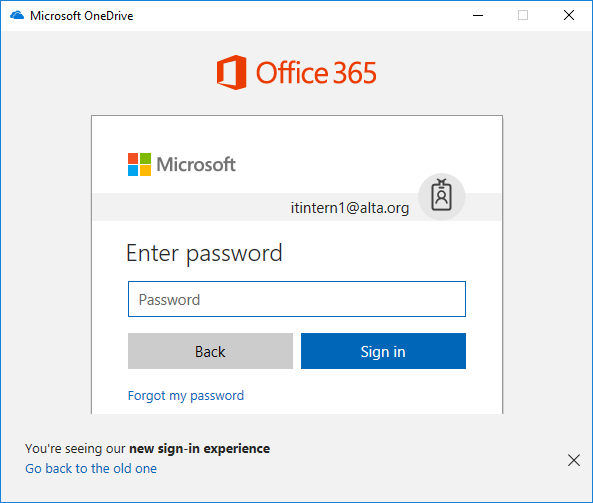Click the Office 365 text heading
This screenshot has width=593, height=503.
pyautogui.click(x=316, y=73)
